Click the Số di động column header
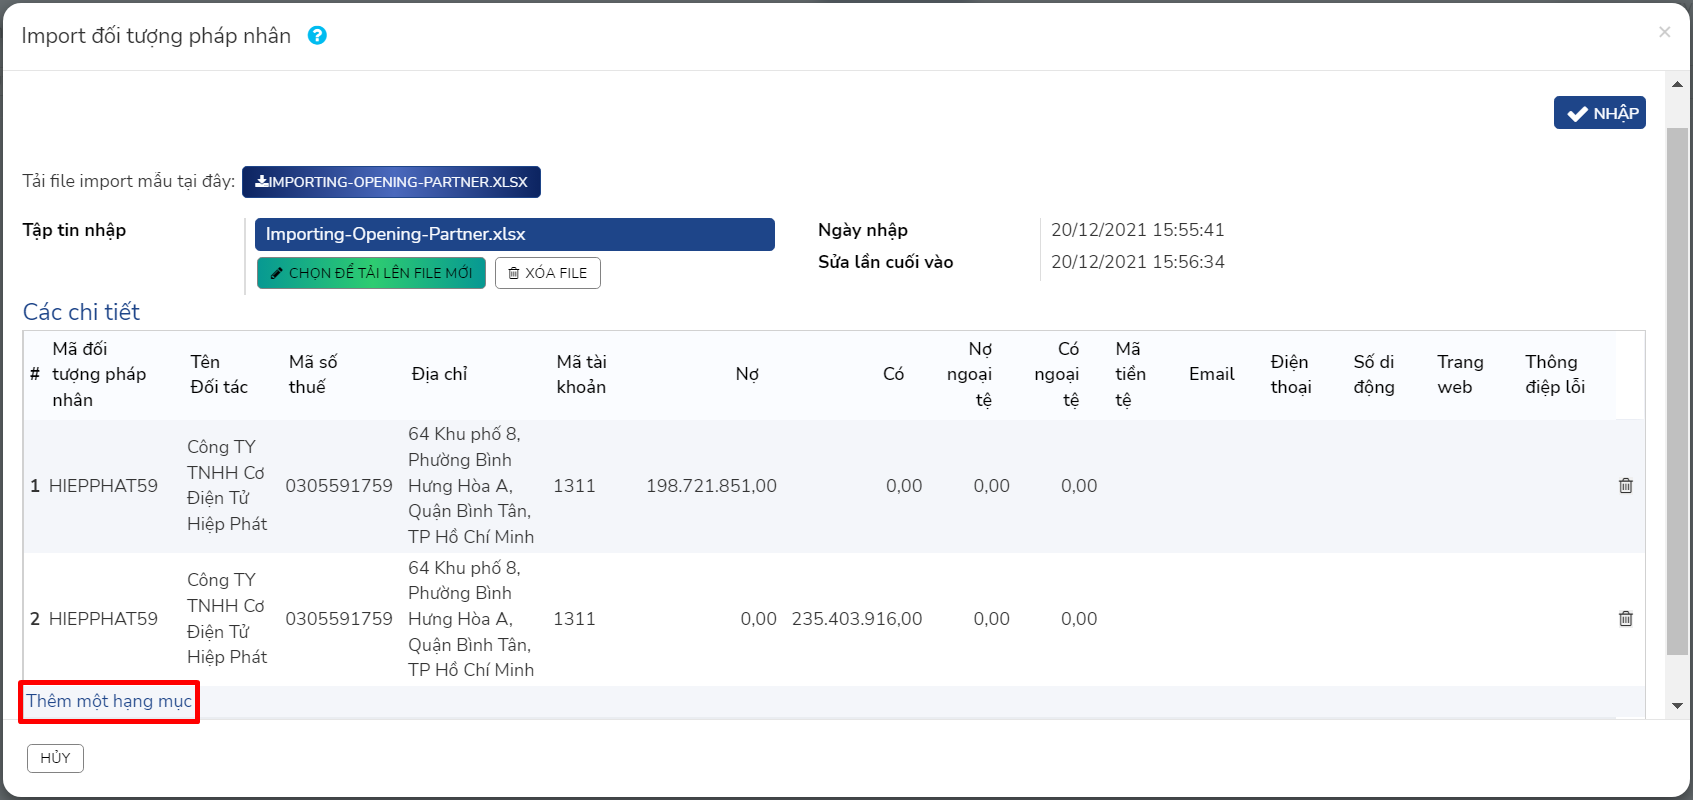 click(1374, 374)
